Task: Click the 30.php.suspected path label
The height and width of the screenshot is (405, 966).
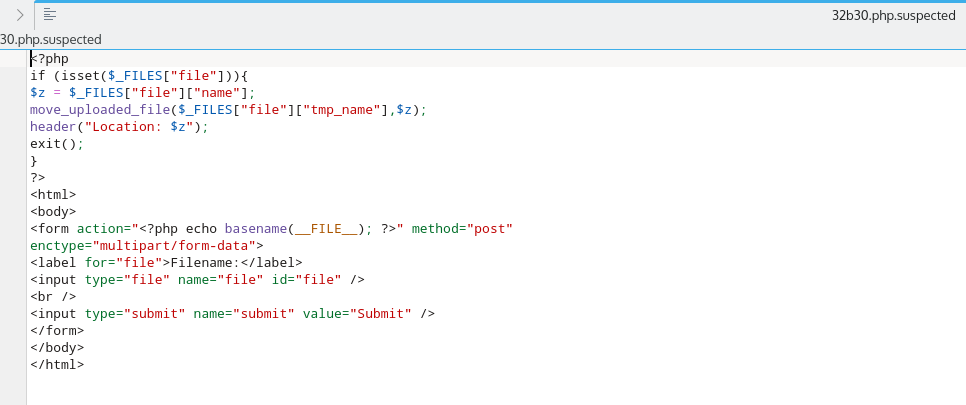Action: click(x=51, y=39)
